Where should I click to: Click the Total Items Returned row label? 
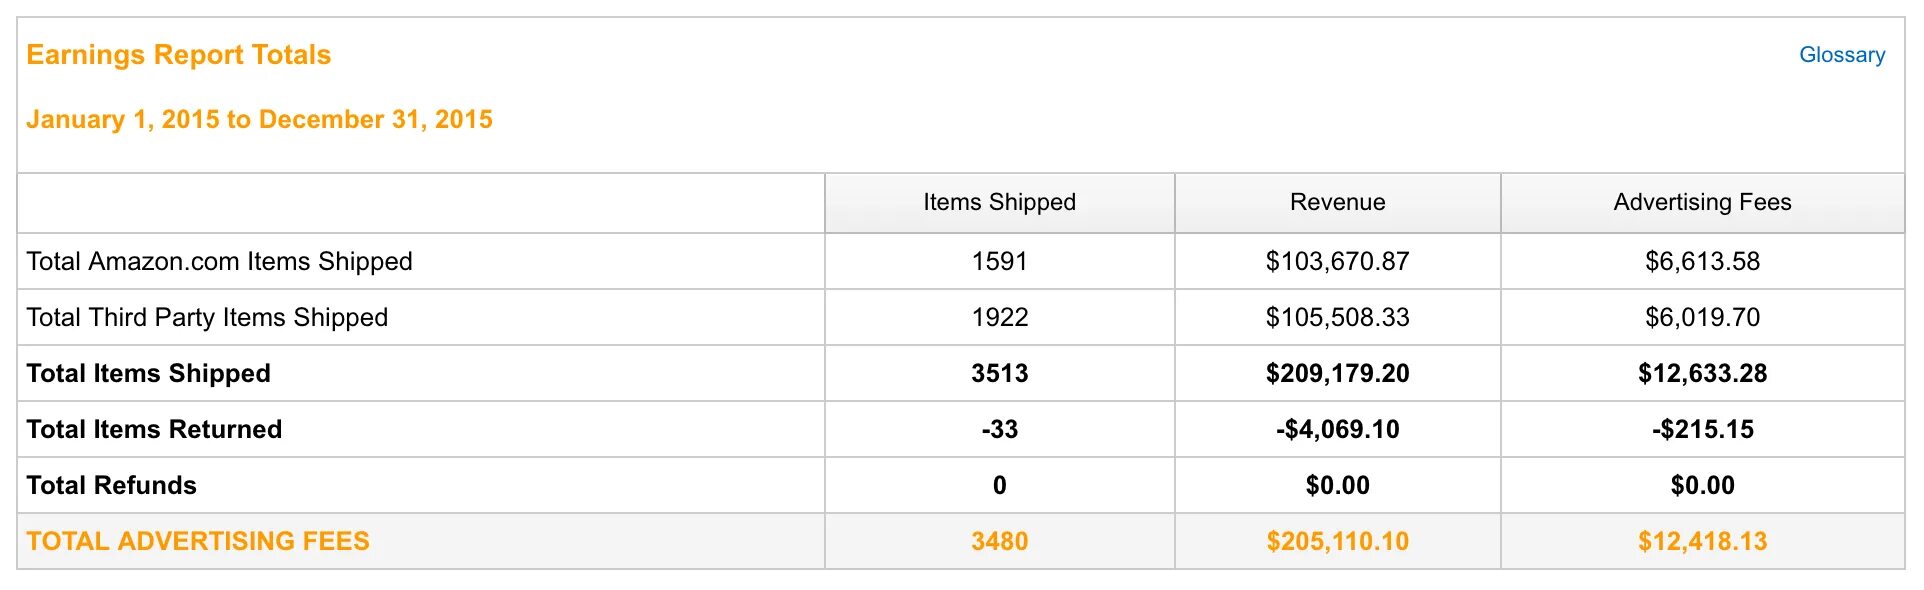pyautogui.click(x=154, y=430)
